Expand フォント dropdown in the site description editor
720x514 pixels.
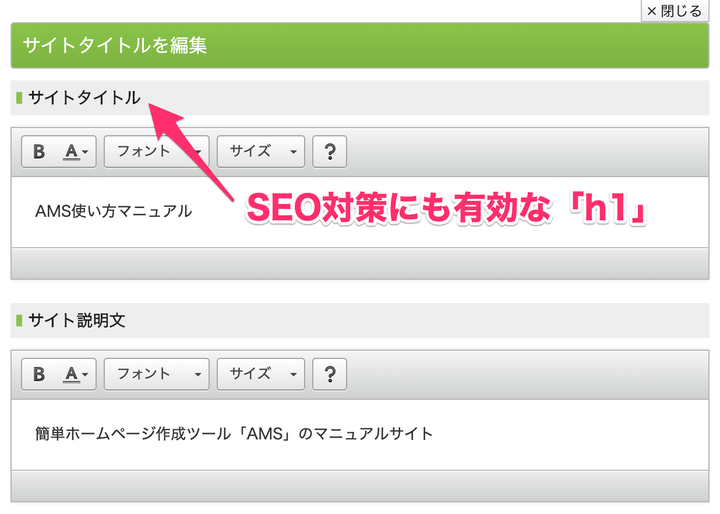tap(156, 374)
